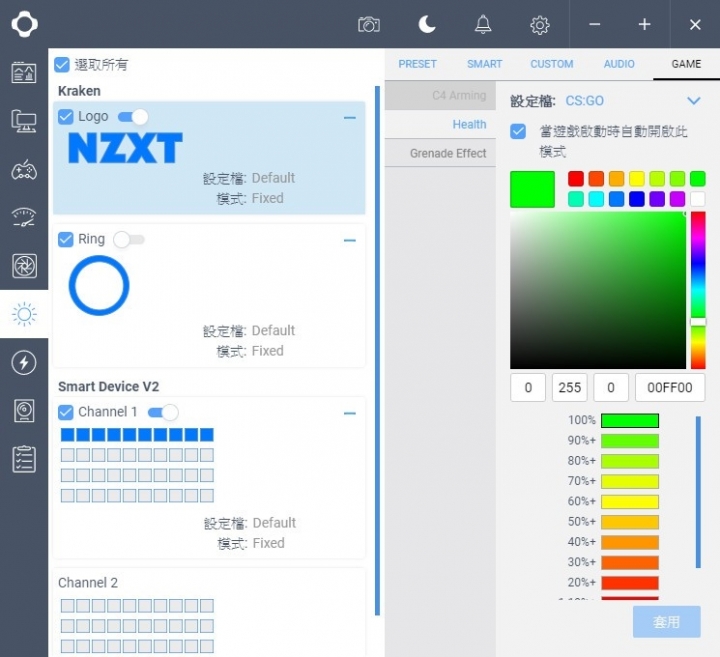Toggle night mode moon icon
Screen dimensions: 720x657
427,24
